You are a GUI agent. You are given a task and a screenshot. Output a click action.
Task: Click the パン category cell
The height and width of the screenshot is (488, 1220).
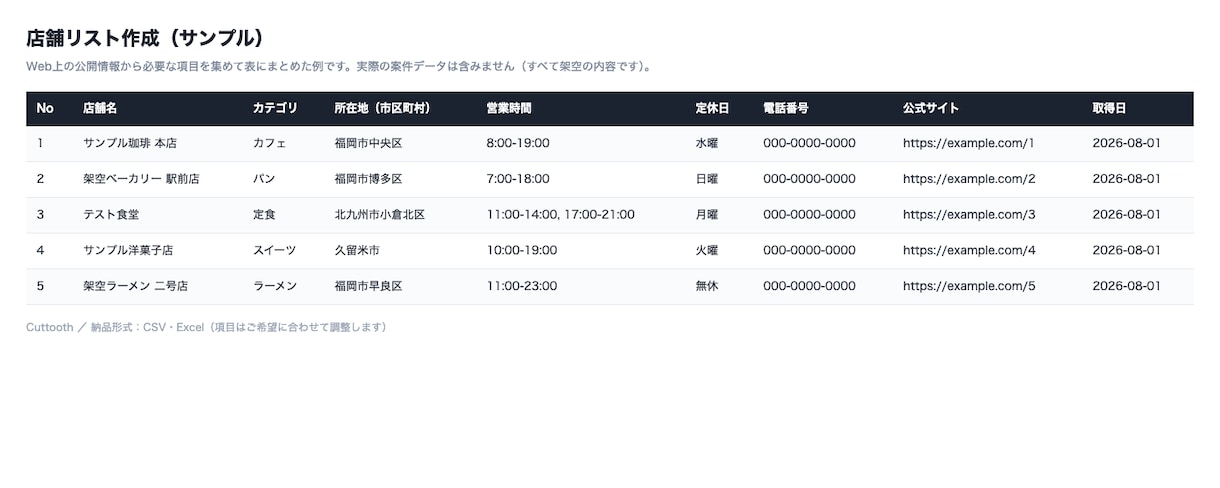tap(264, 179)
